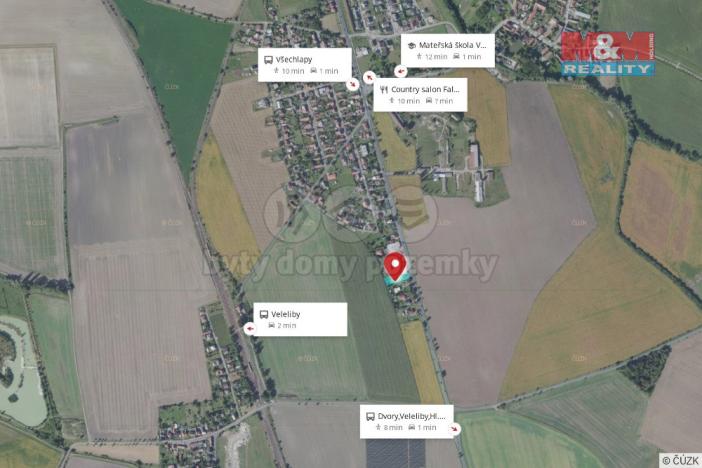702x468 pixels.
Task: Click the red property location pin
Action: 395,267
